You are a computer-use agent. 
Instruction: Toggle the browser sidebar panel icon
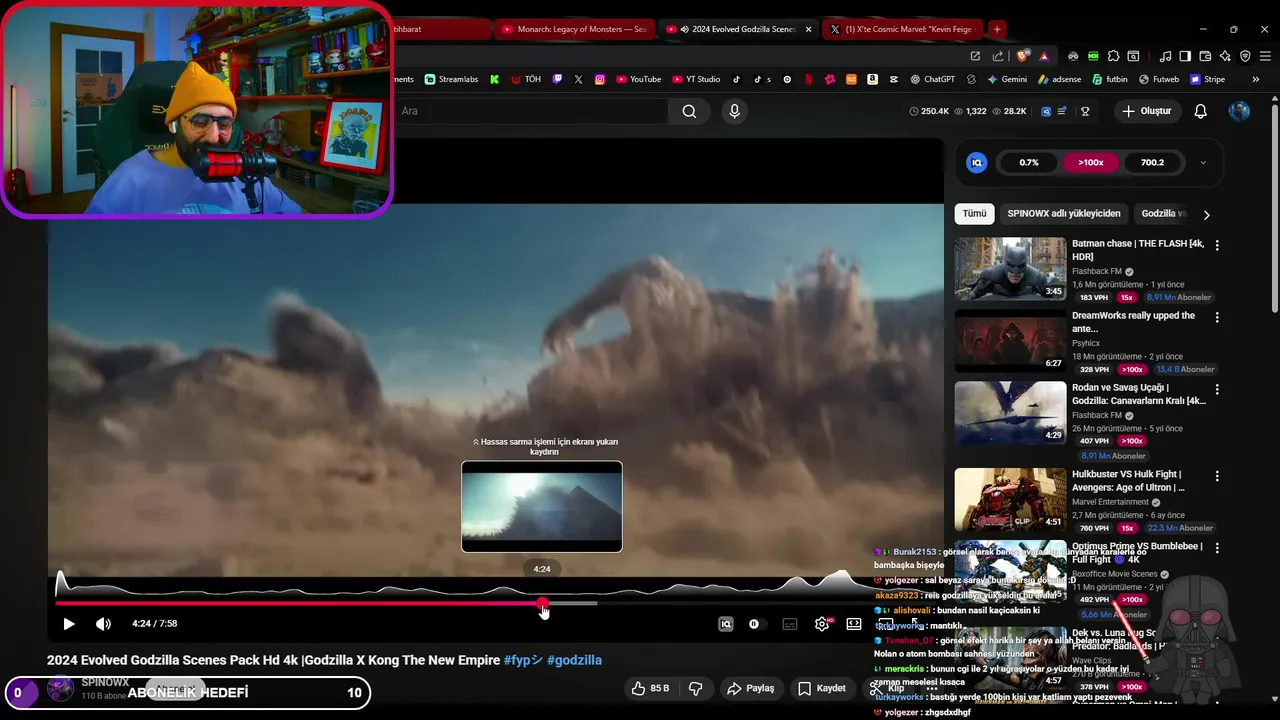[1185, 56]
